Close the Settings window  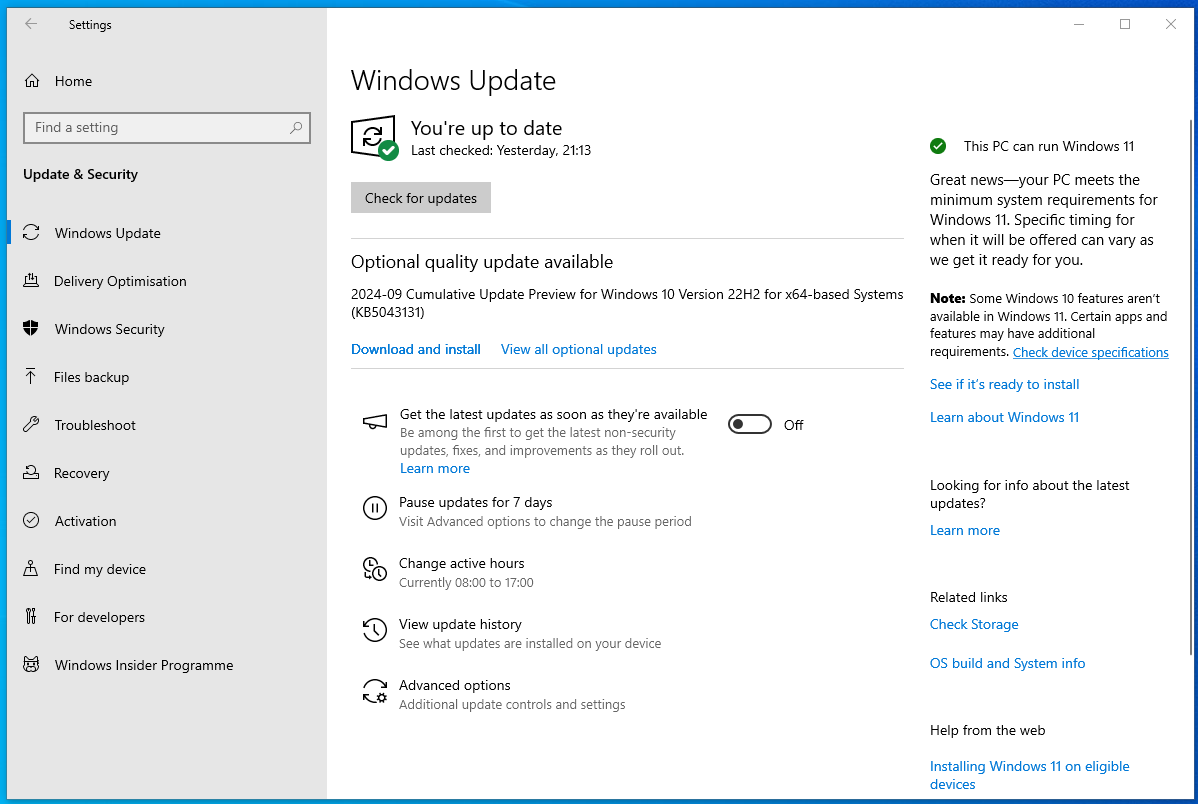[1170, 24]
